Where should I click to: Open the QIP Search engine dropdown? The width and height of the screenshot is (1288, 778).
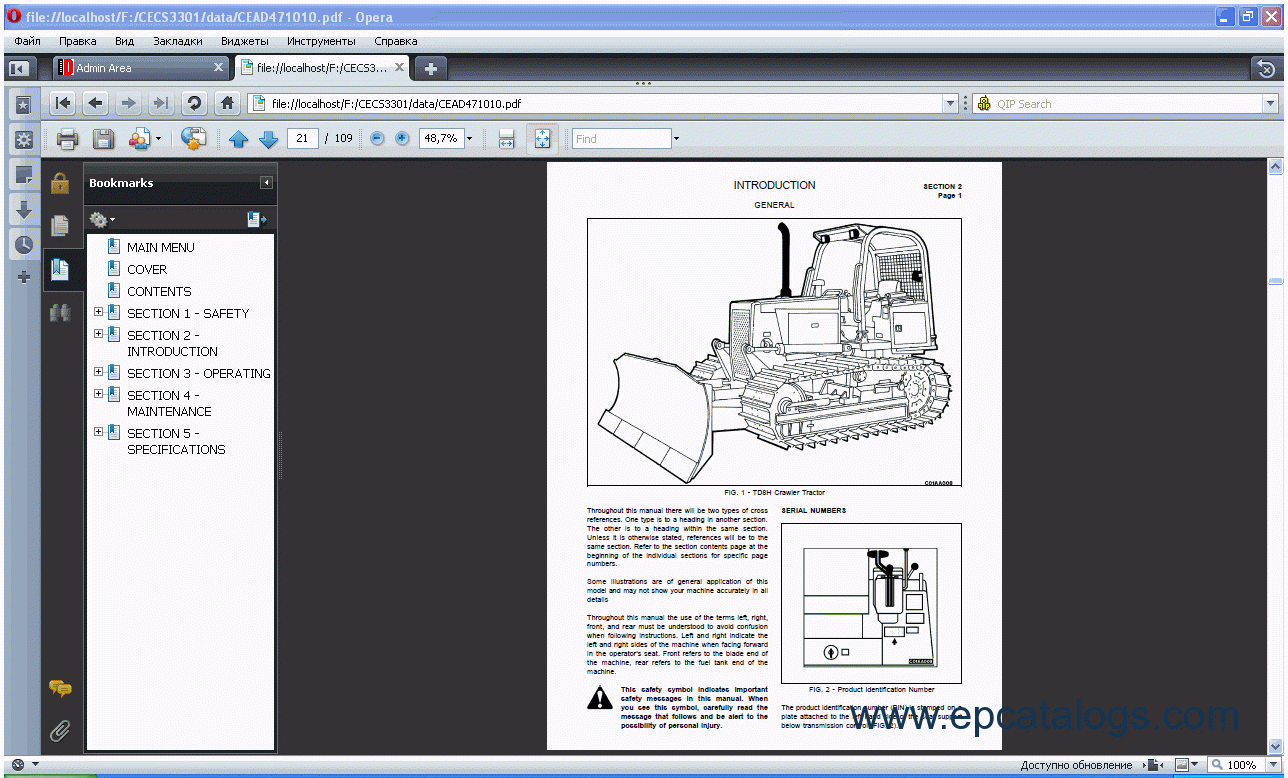tap(1270, 104)
